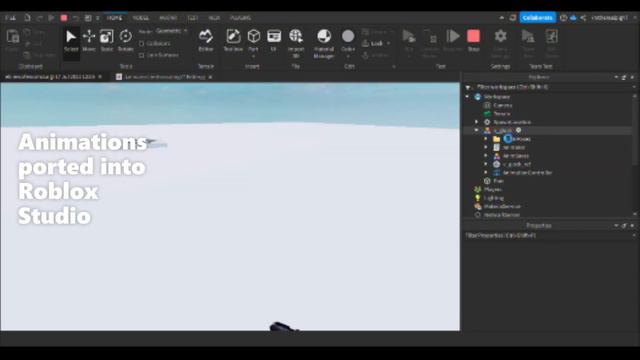The height and width of the screenshot is (360, 640).
Task: Expand the SpawnLocation tree node
Action: (x=476, y=122)
